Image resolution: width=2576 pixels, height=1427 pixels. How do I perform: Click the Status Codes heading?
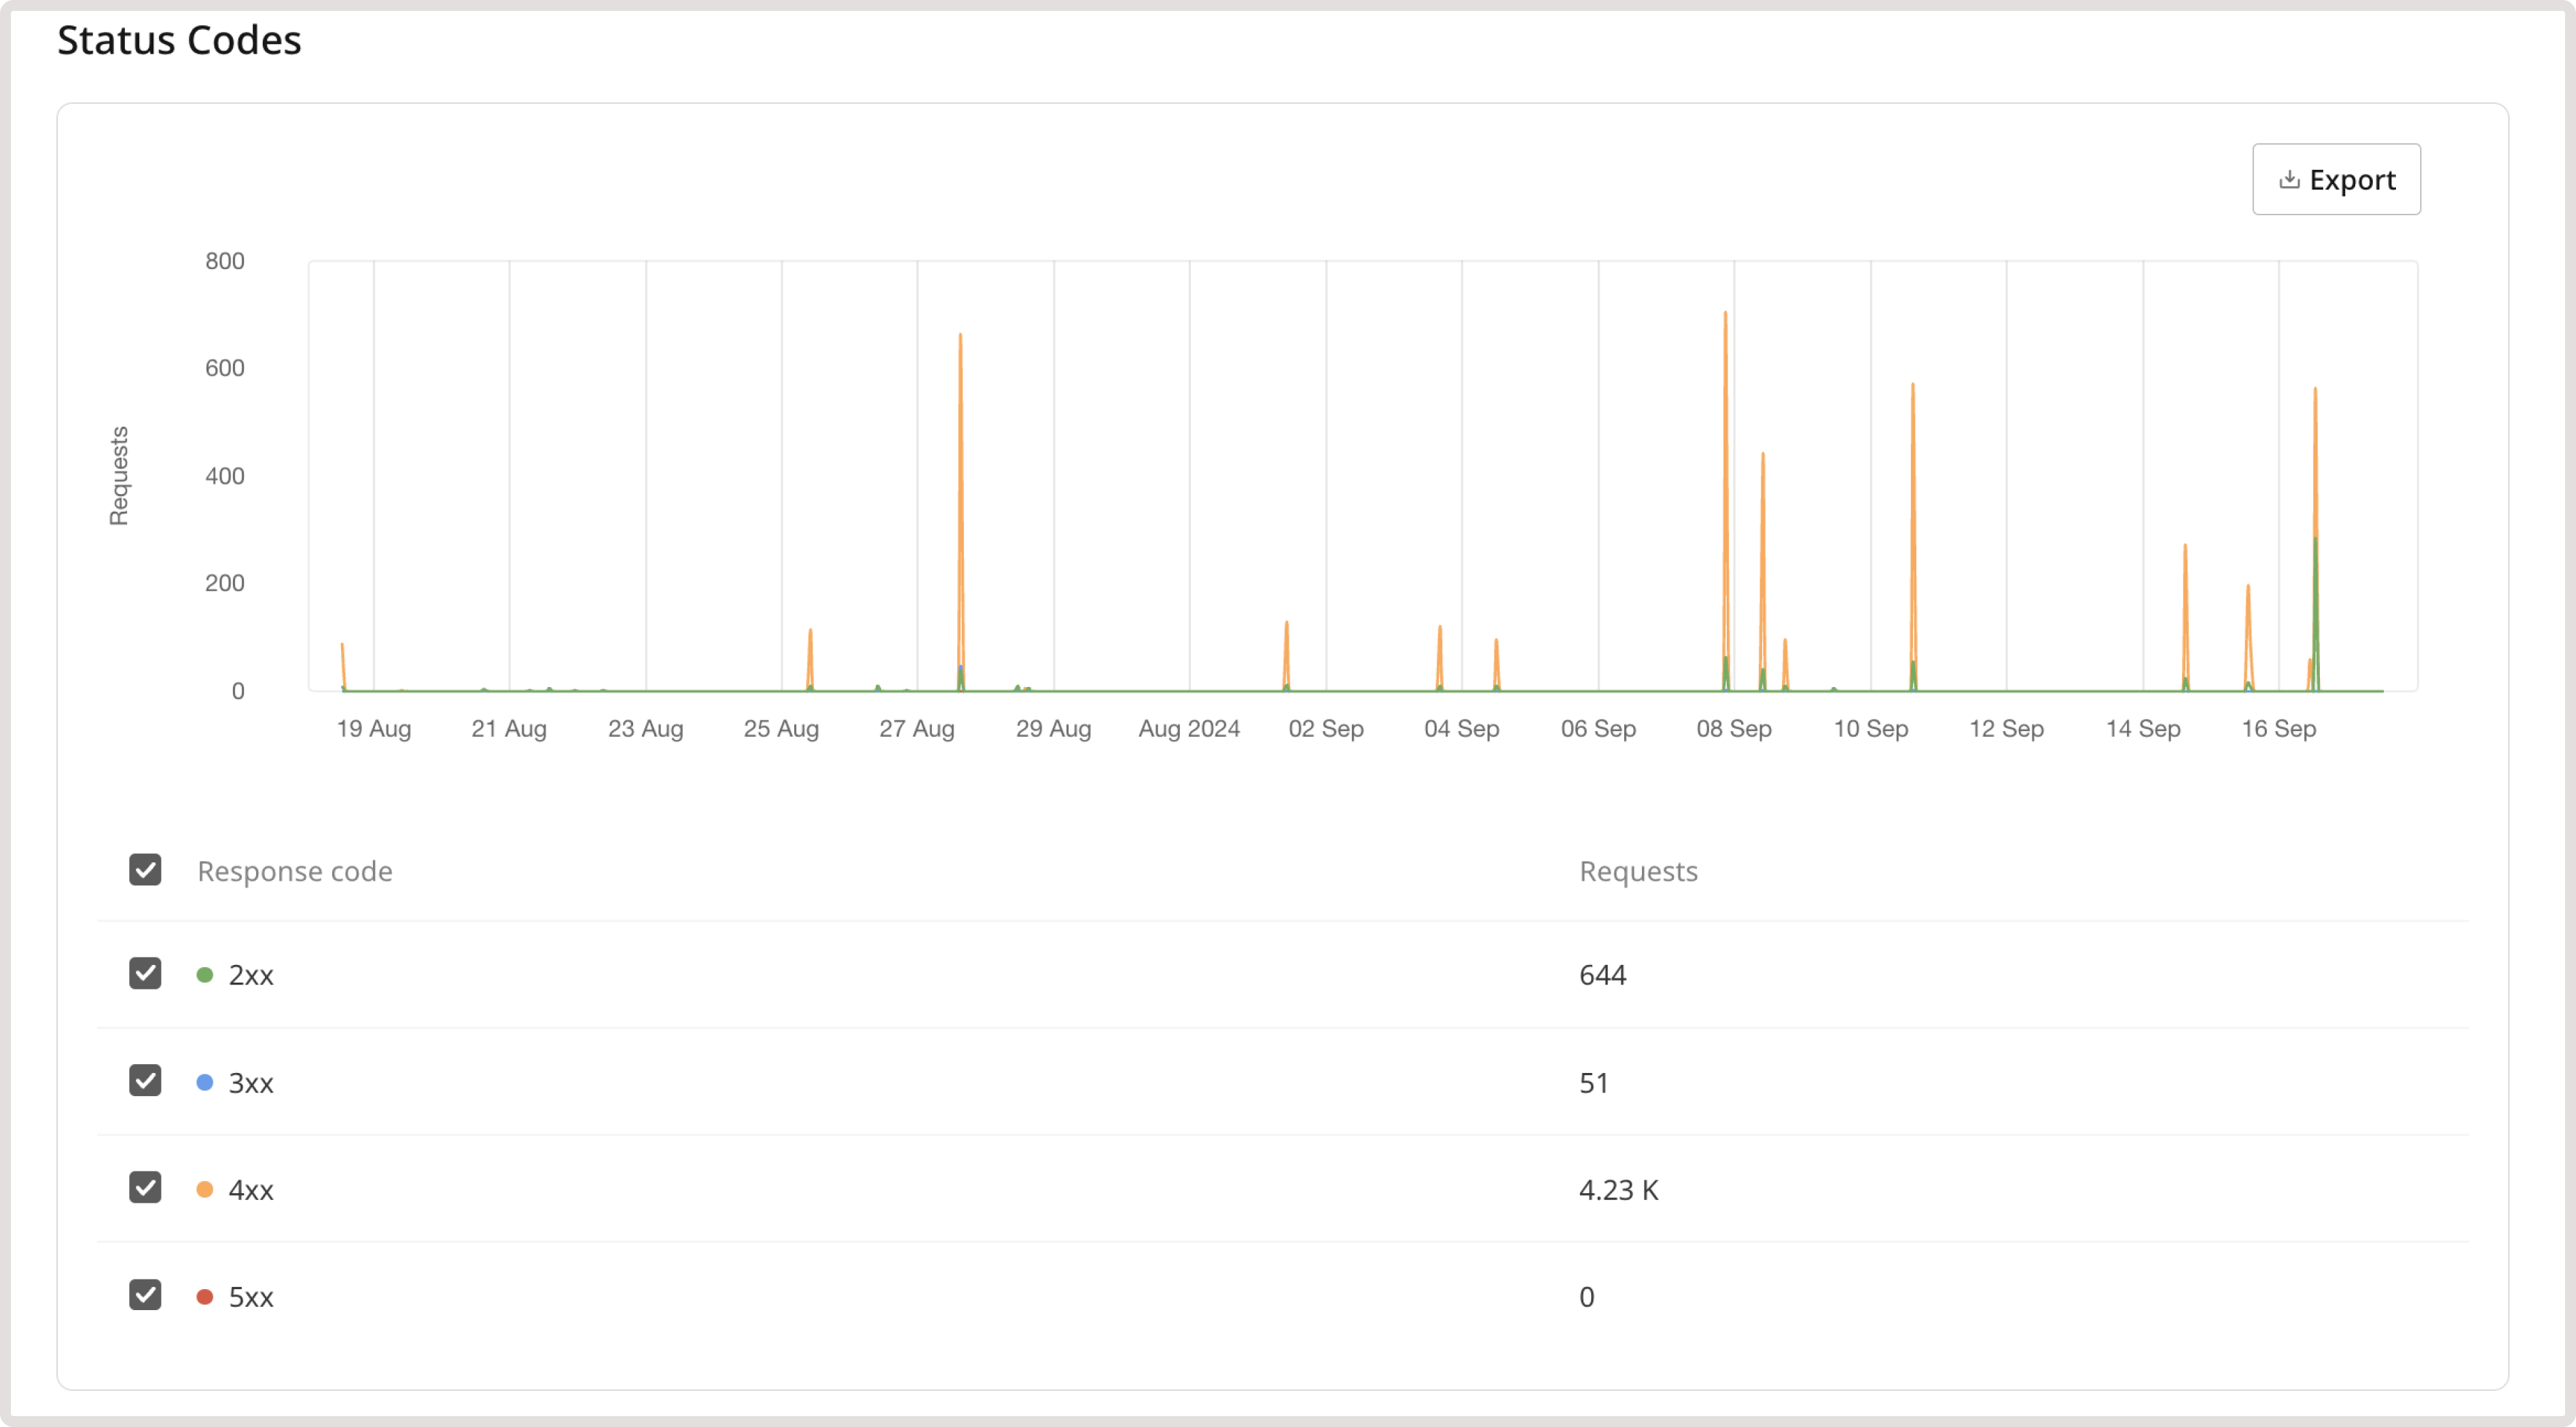point(180,40)
